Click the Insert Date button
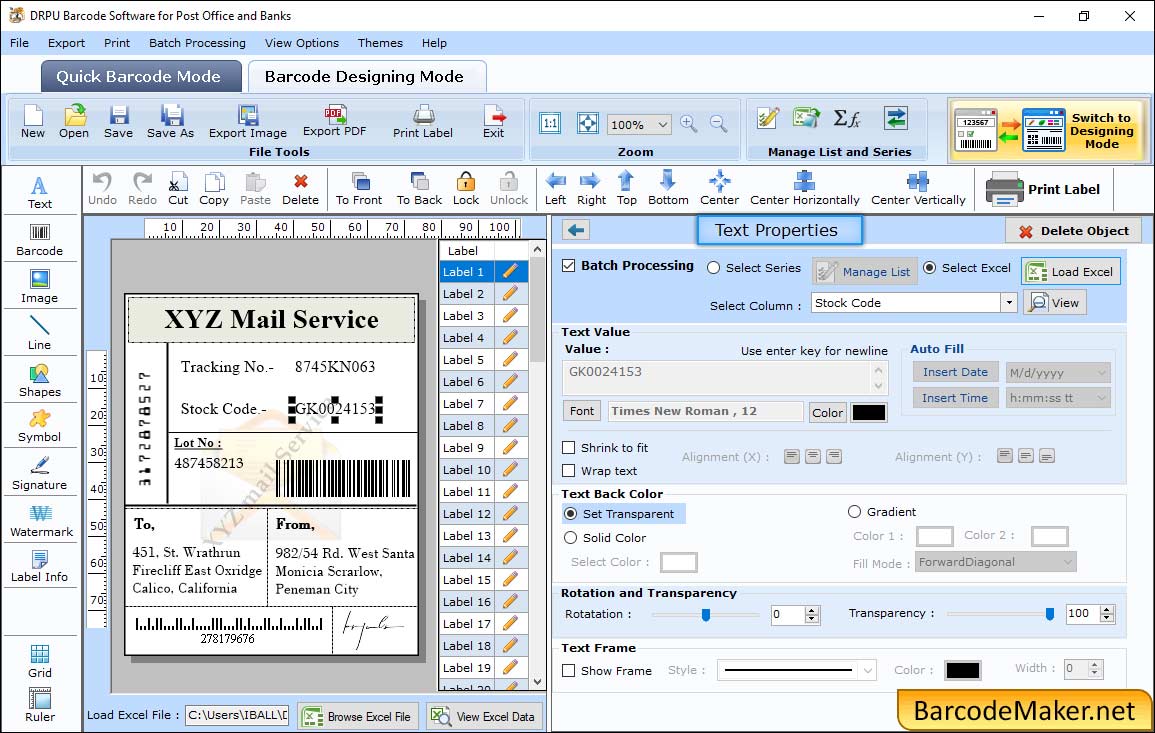Viewport: 1155px width, 733px height. (955, 372)
